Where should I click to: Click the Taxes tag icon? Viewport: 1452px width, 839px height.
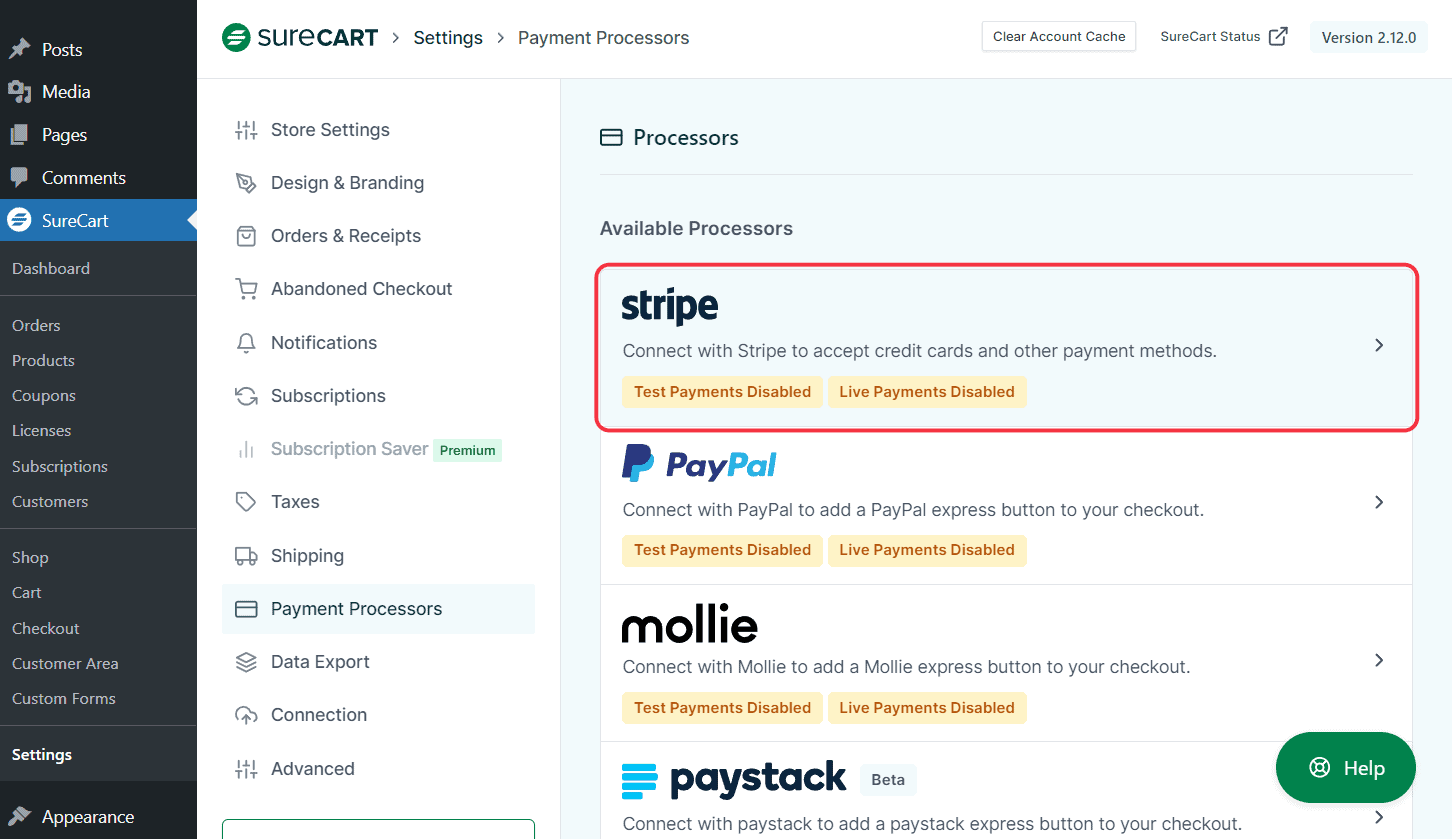[x=246, y=502]
